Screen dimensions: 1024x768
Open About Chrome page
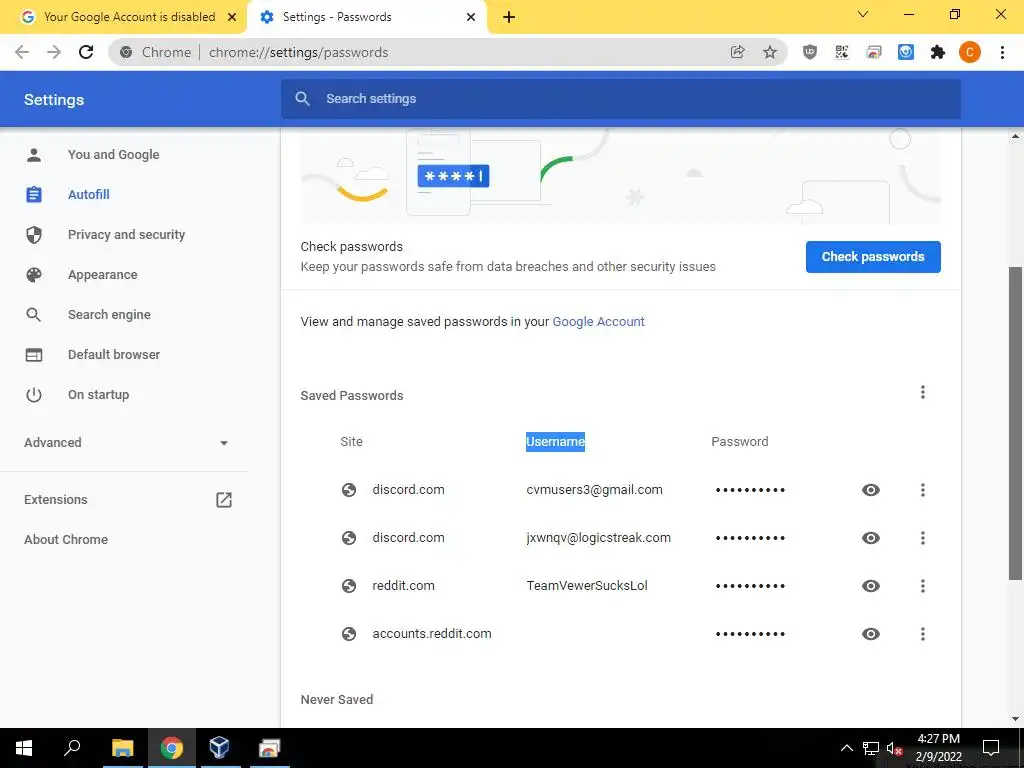tap(66, 539)
